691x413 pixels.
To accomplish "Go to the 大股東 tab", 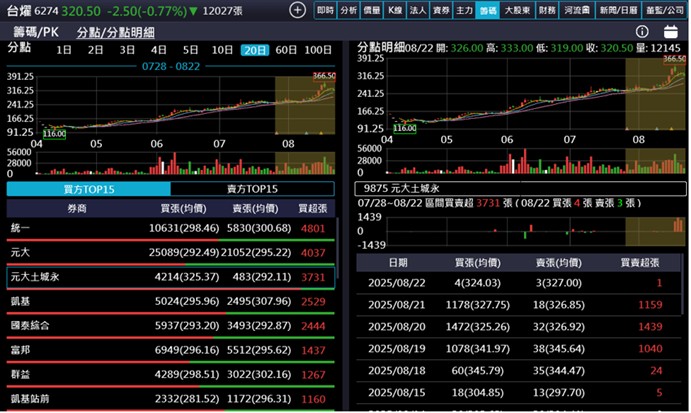I will [x=516, y=10].
